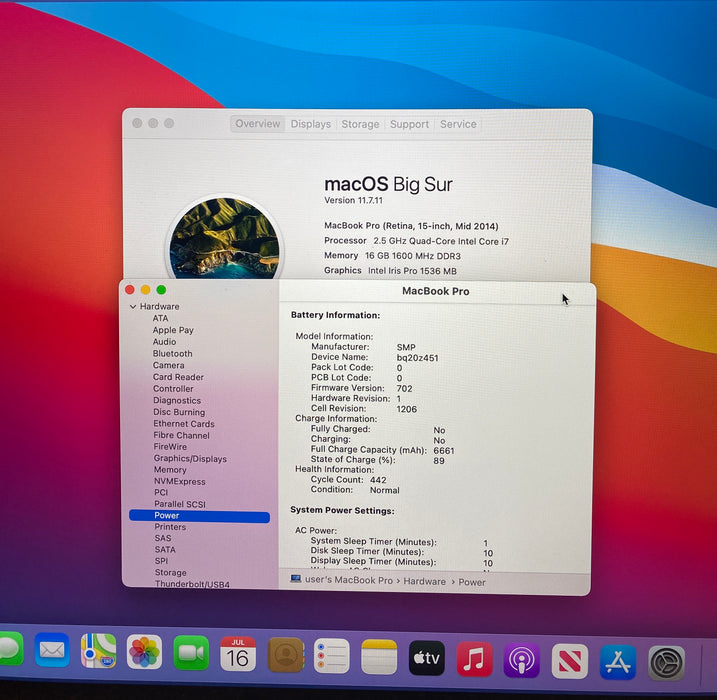717x700 pixels.
Task: Open the Notes app icon
Action: pyautogui.click(x=379, y=657)
